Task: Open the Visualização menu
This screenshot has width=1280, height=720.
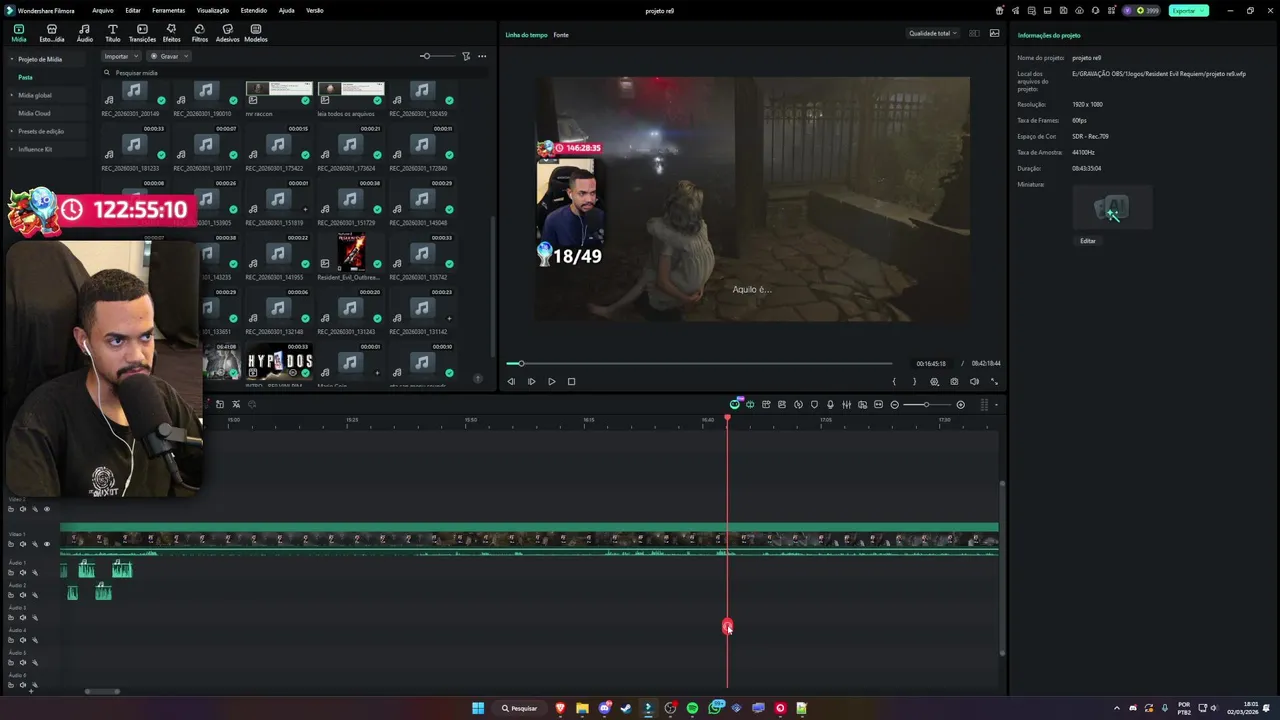Action: tap(212, 10)
